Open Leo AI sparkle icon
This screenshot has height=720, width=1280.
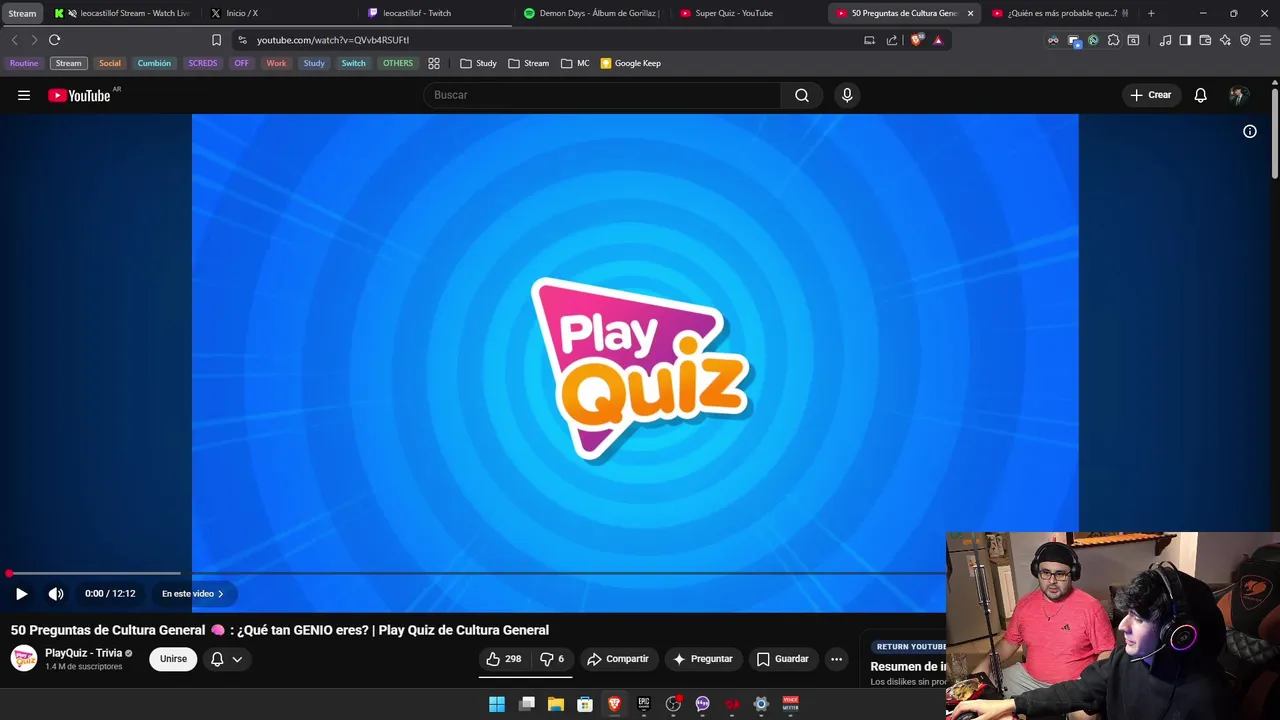pyautogui.click(x=1225, y=40)
